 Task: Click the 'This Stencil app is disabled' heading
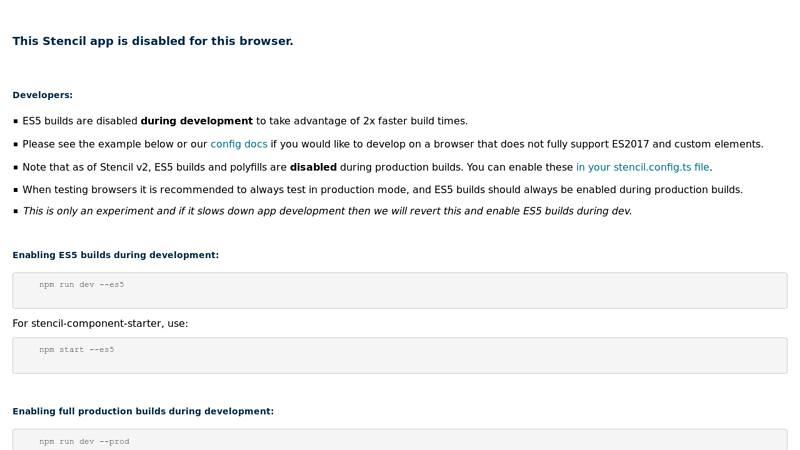coord(153,41)
